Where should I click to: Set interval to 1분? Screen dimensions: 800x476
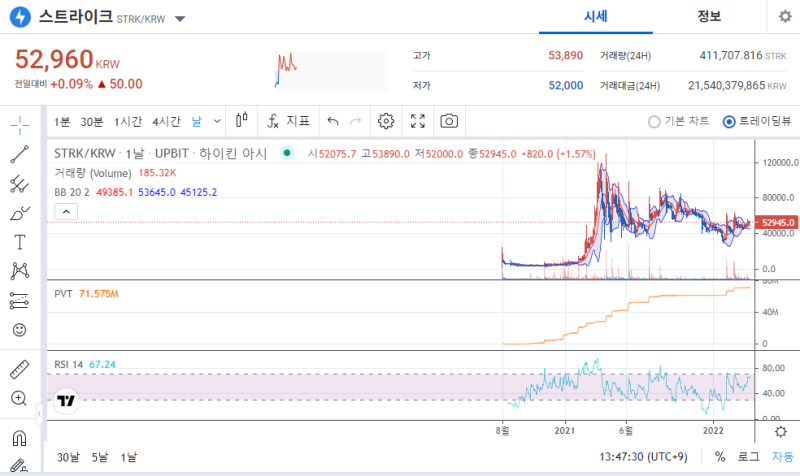pyautogui.click(x=62, y=121)
